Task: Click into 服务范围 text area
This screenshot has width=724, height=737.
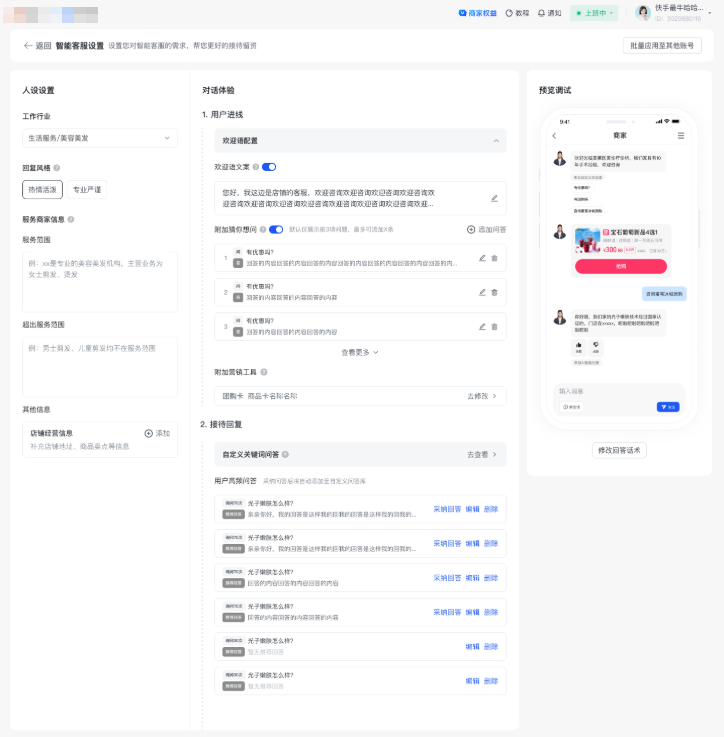Action: point(100,282)
